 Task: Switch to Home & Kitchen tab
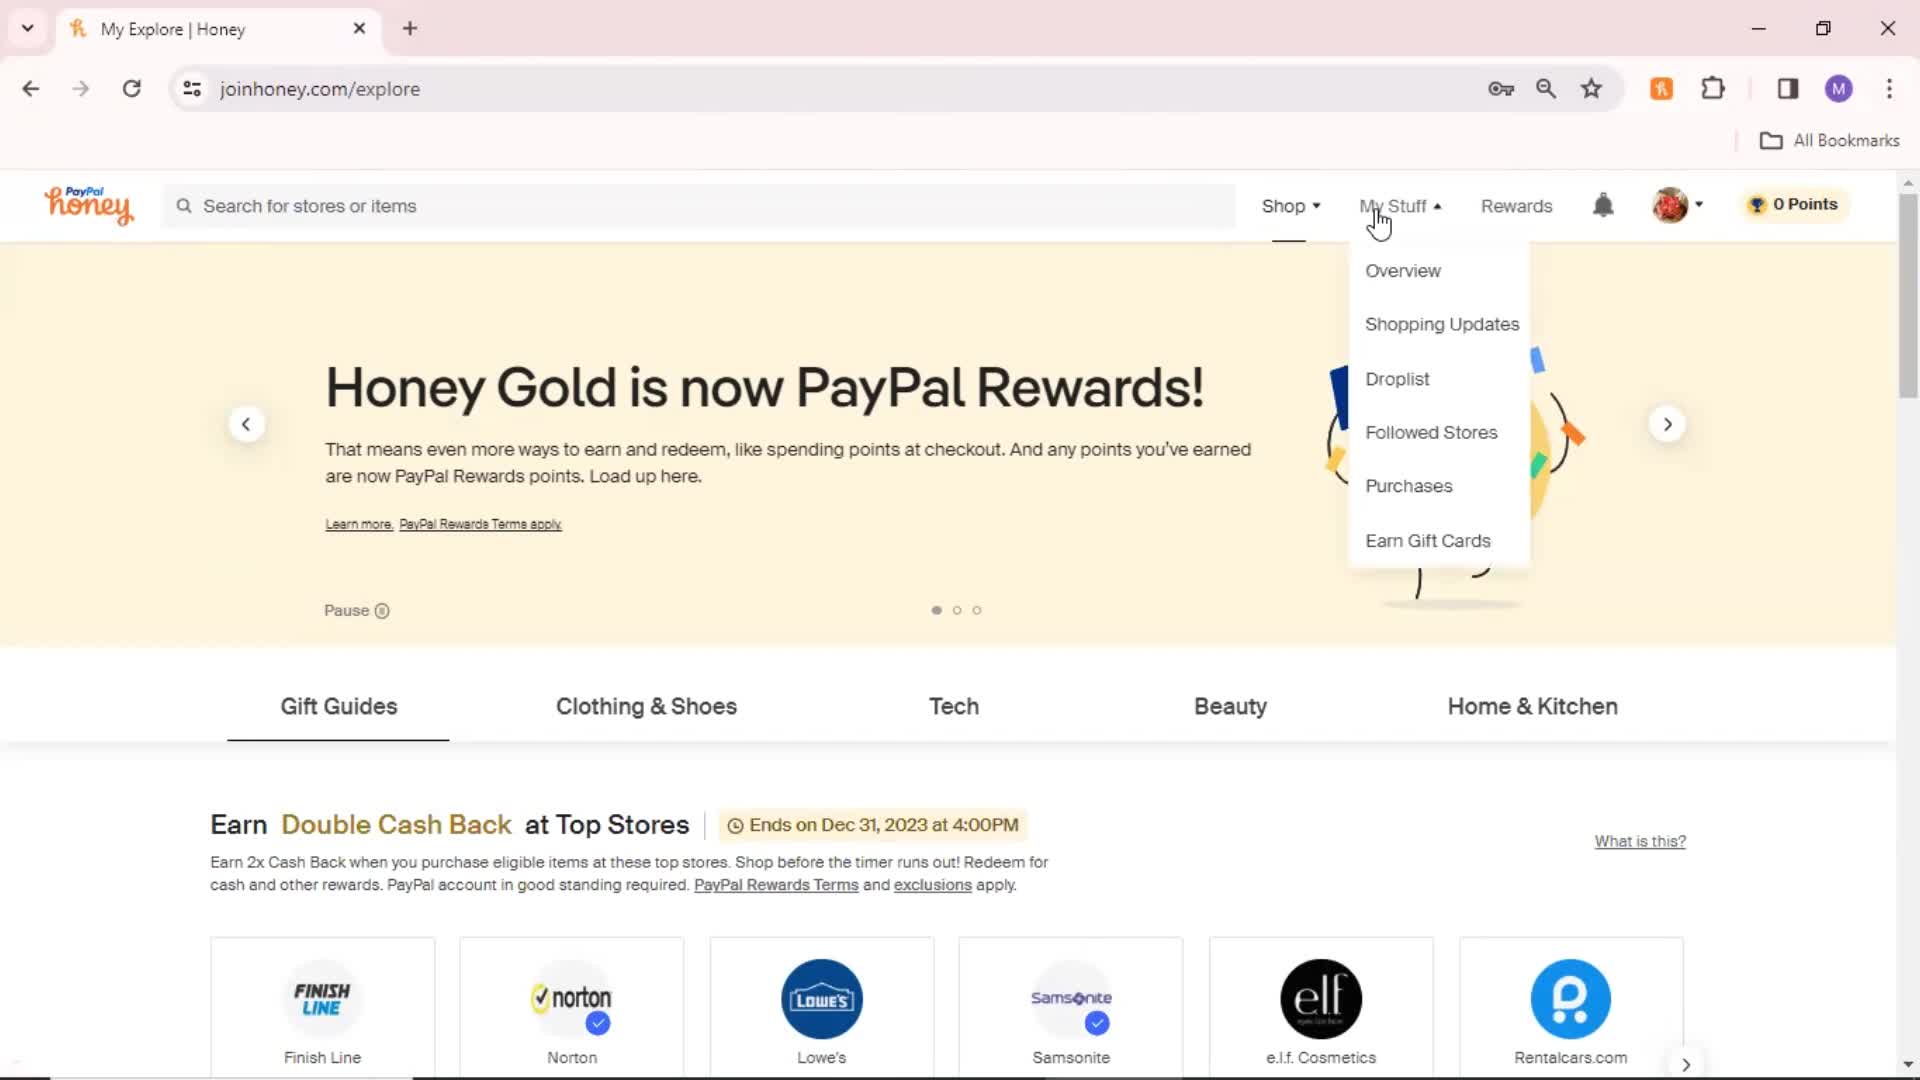[x=1532, y=707]
